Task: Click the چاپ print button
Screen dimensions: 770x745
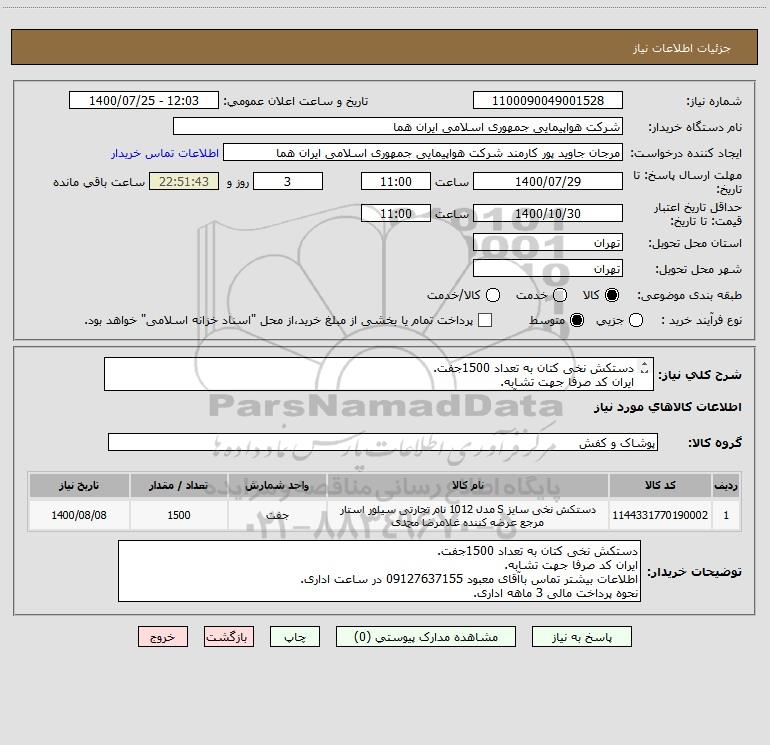Action: point(295,637)
